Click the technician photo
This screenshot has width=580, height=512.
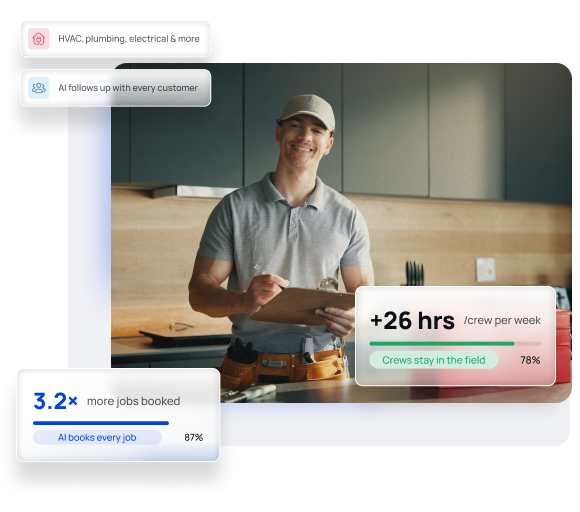(x=341, y=233)
